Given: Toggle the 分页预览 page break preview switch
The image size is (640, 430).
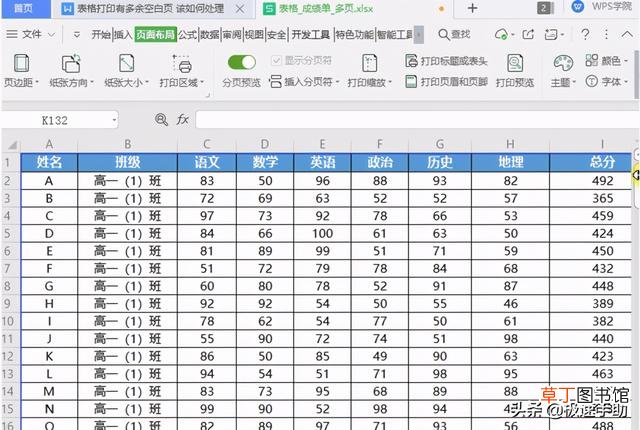Looking at the screenshot, I should 242,62.
